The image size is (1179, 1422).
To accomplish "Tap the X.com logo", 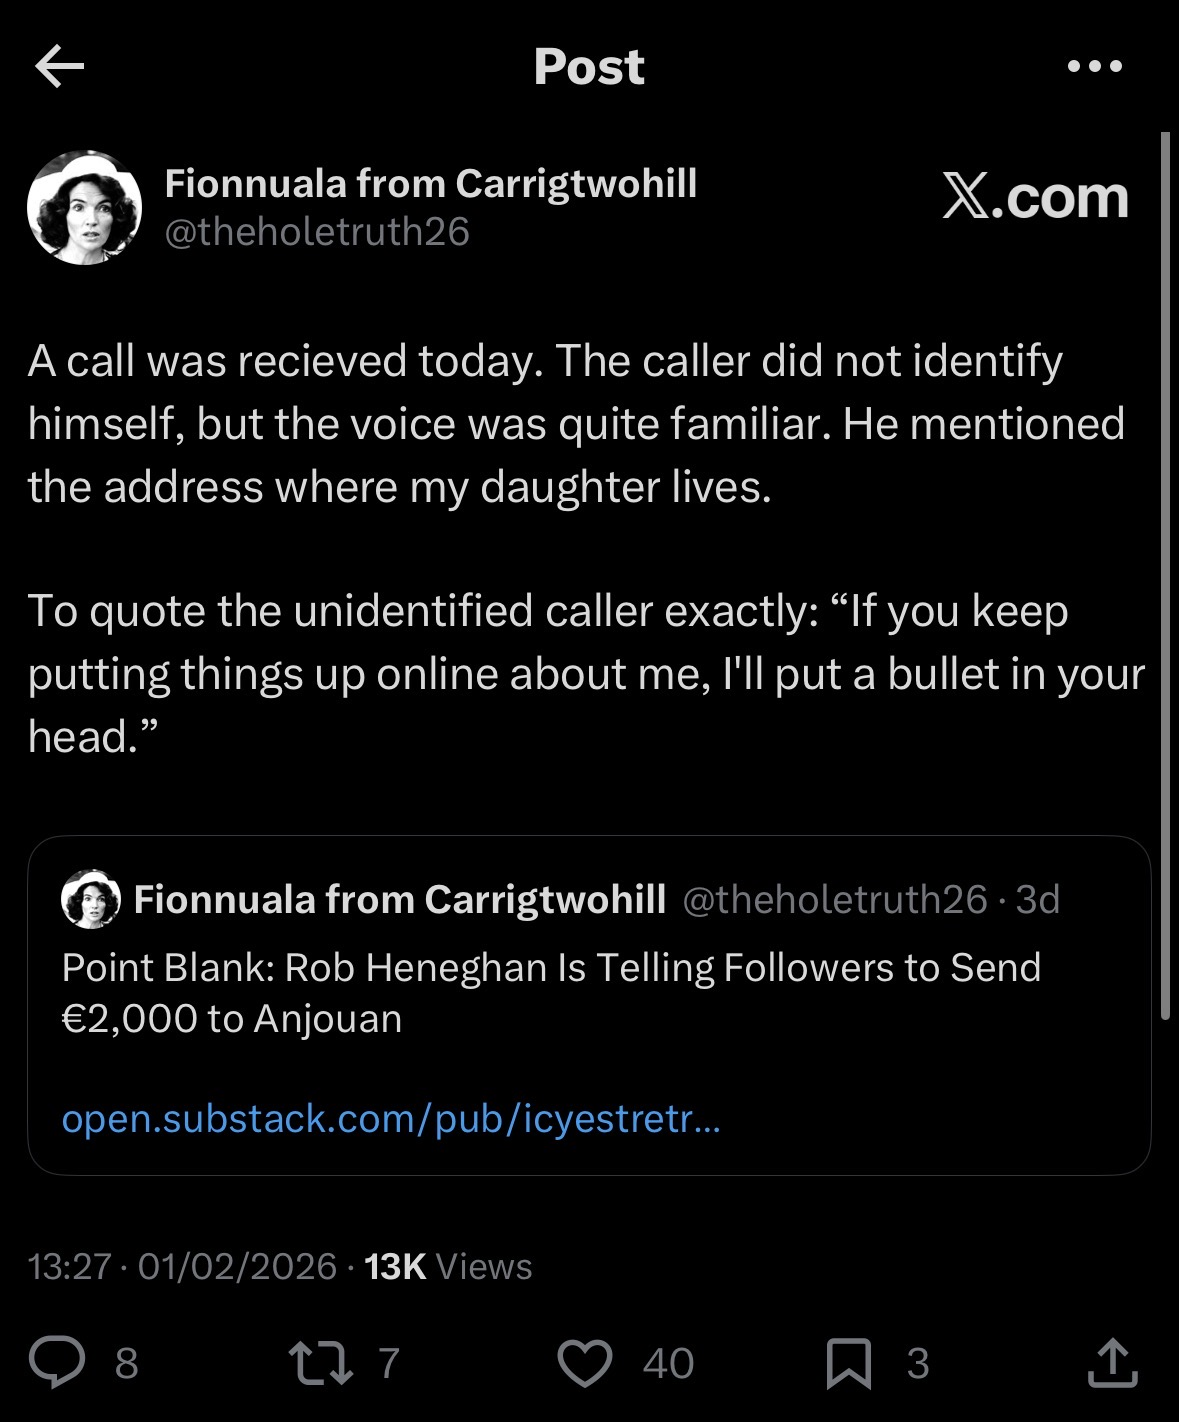I will [x=1035, y=197].
